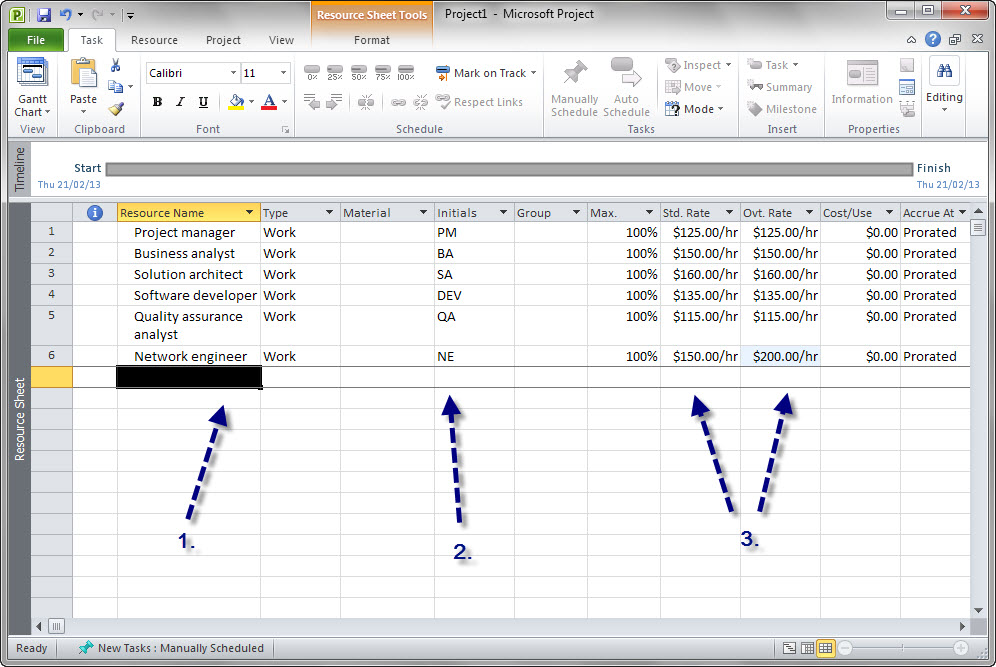Click the Link Tasks icon
The image size is (996, 667).
coord(399,101)
